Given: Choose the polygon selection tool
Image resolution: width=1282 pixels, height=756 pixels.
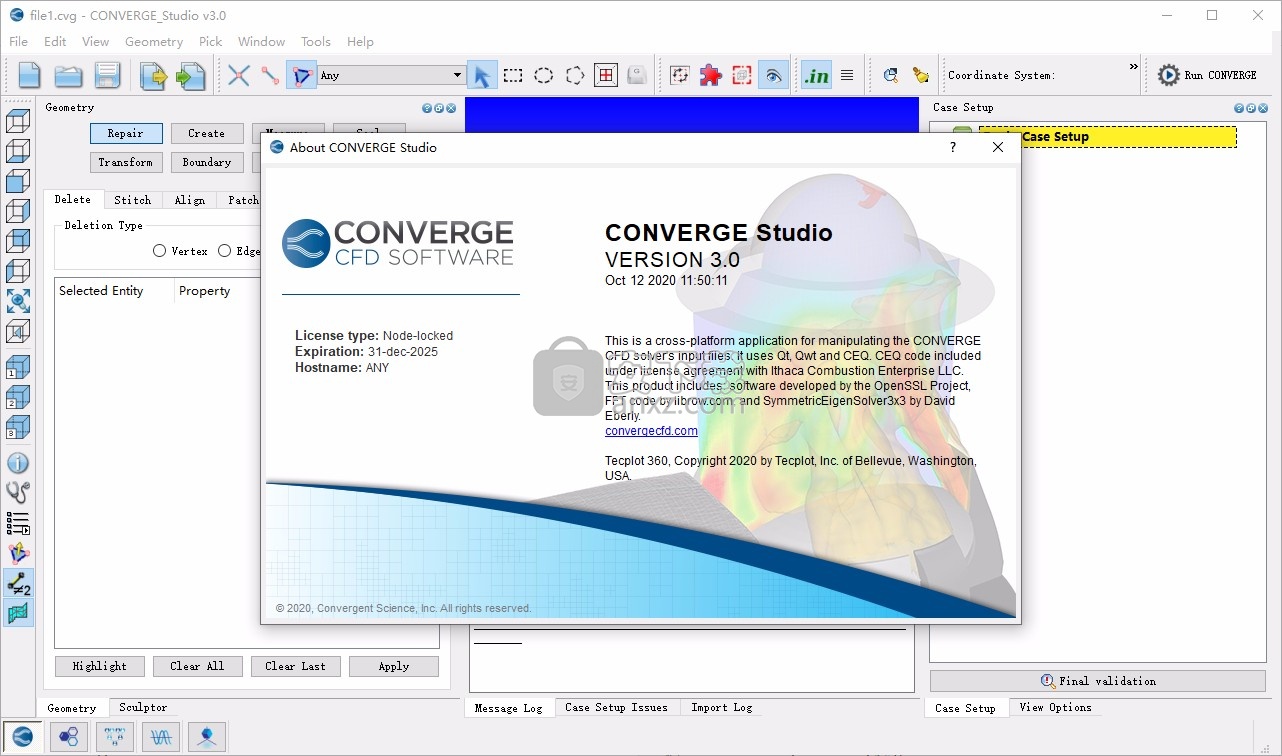Looking at the screenshot, I should [575, 75].
